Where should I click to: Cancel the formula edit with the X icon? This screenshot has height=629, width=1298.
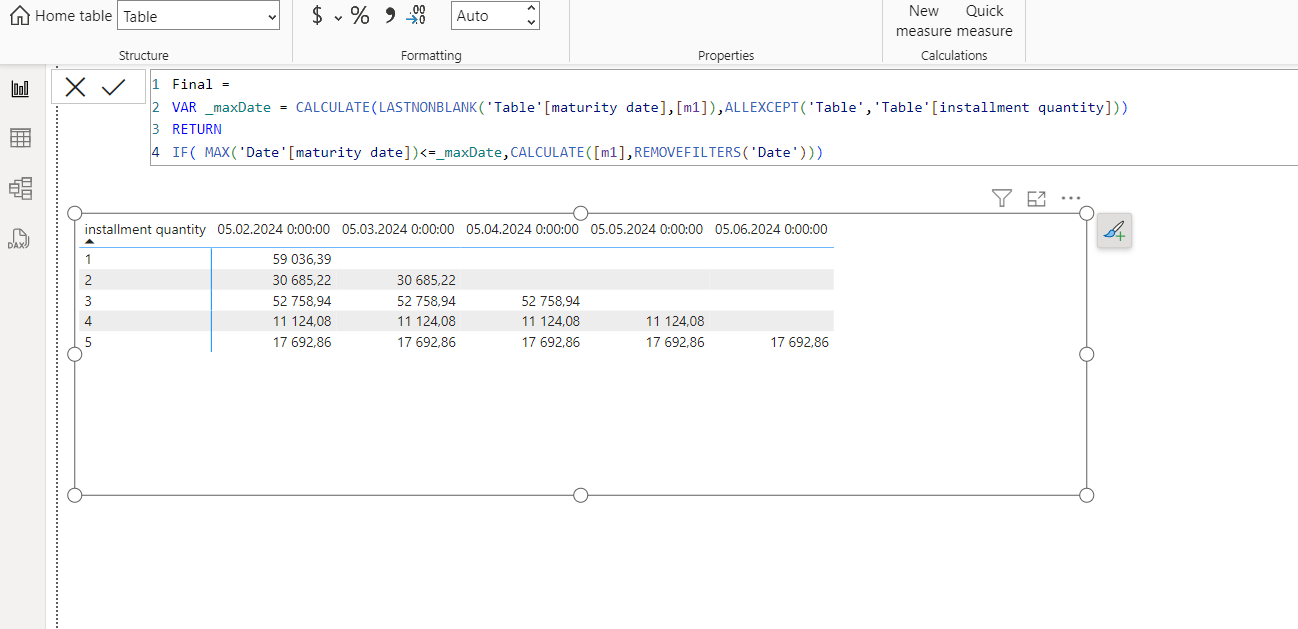click(76, 87)
